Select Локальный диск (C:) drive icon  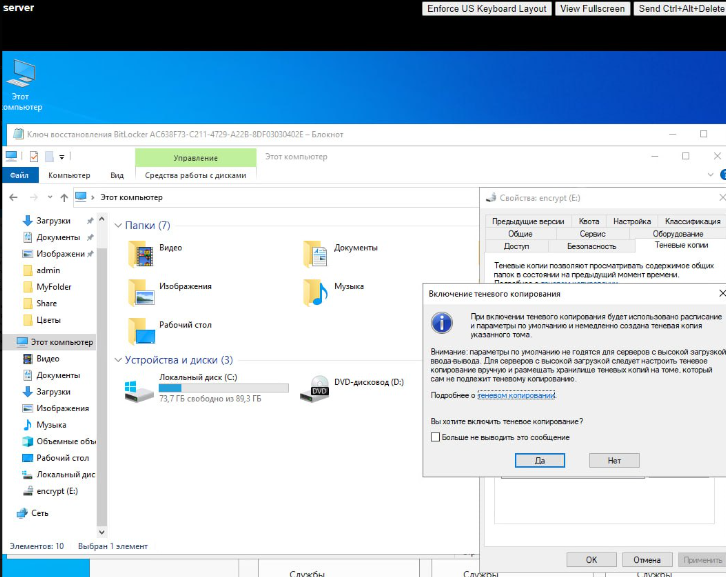pyautogui.click(x=139, y=391)
